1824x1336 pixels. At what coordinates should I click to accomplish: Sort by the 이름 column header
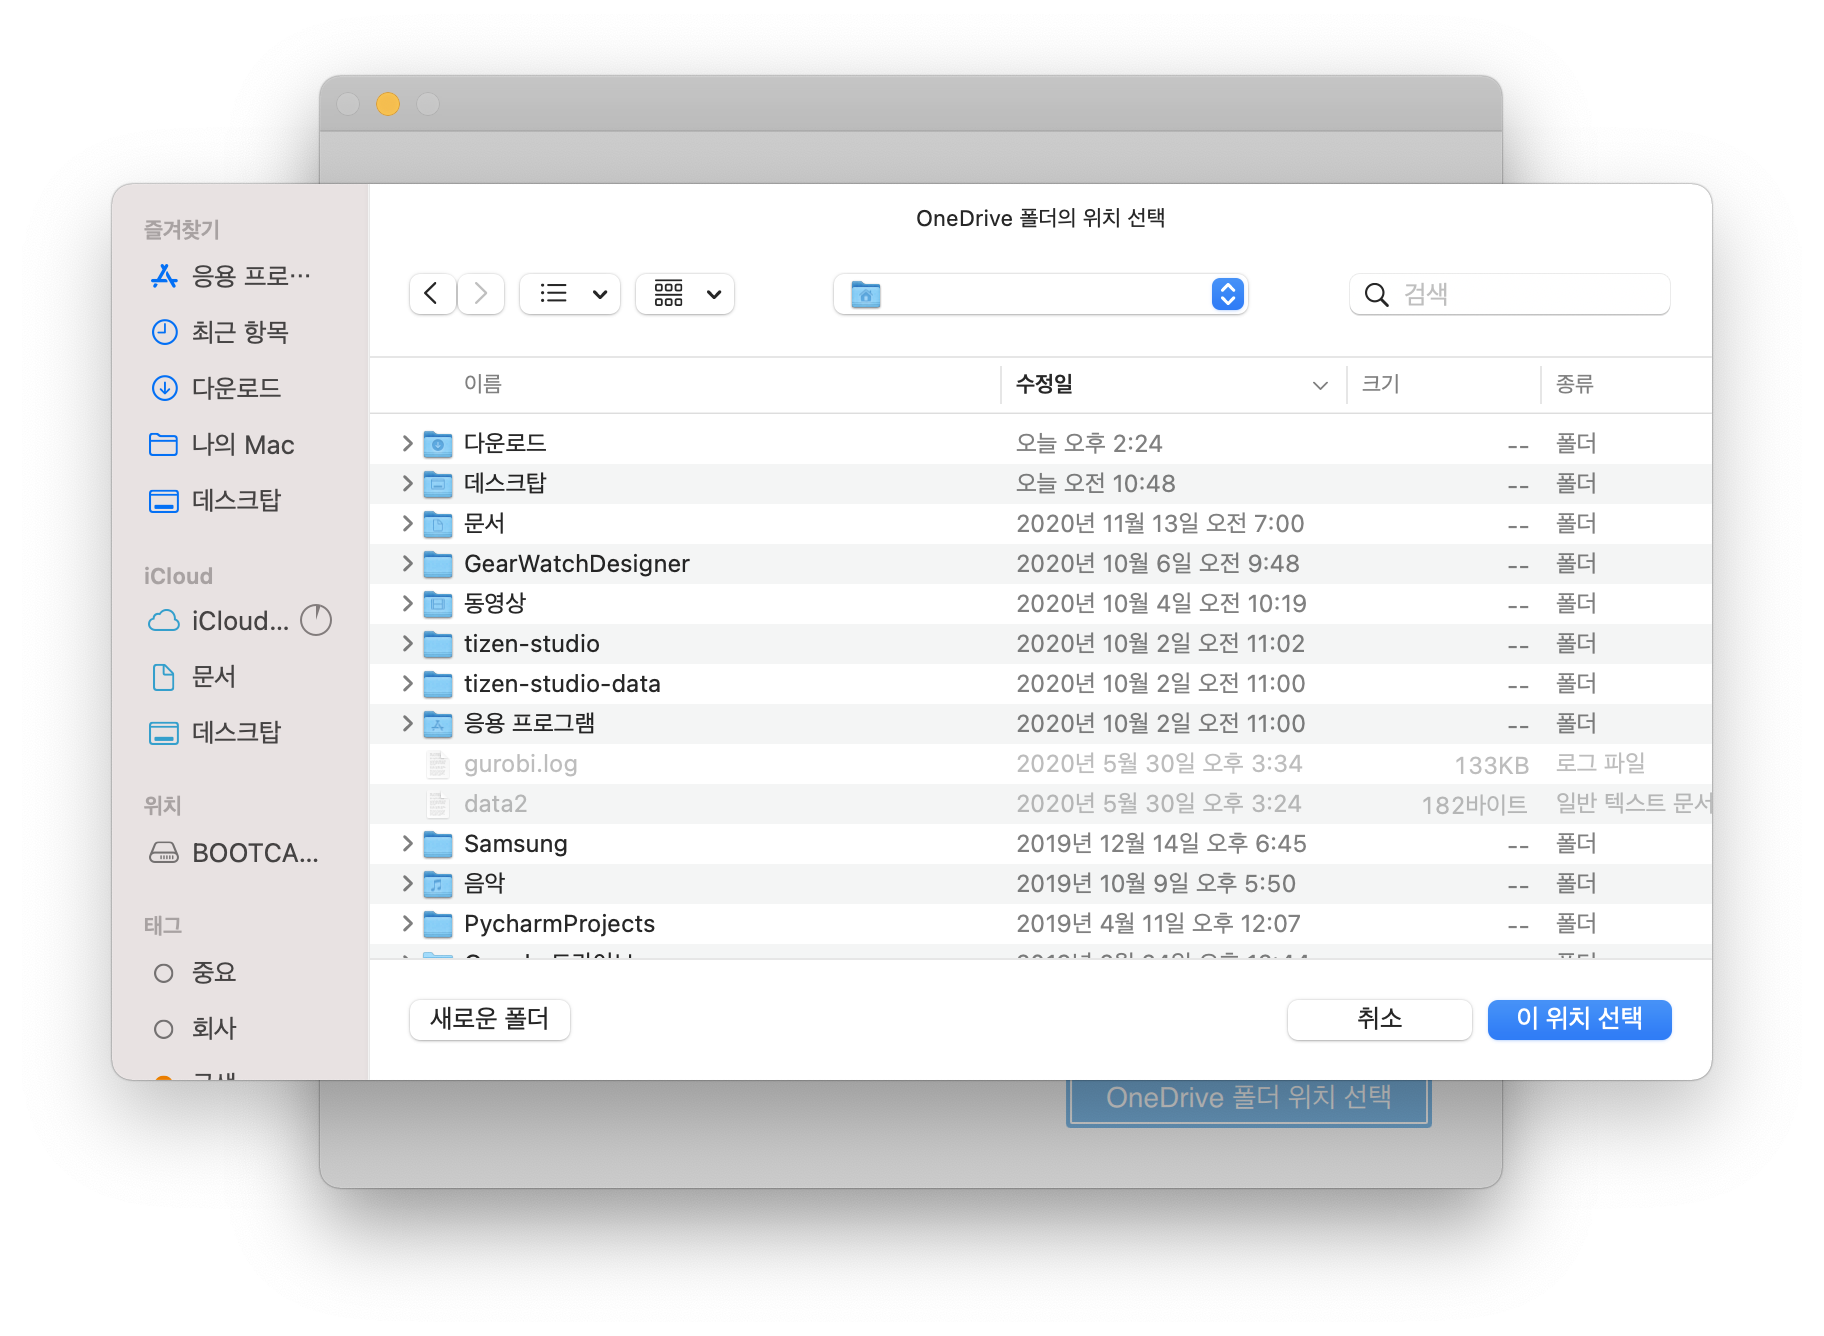coord(483,384)
